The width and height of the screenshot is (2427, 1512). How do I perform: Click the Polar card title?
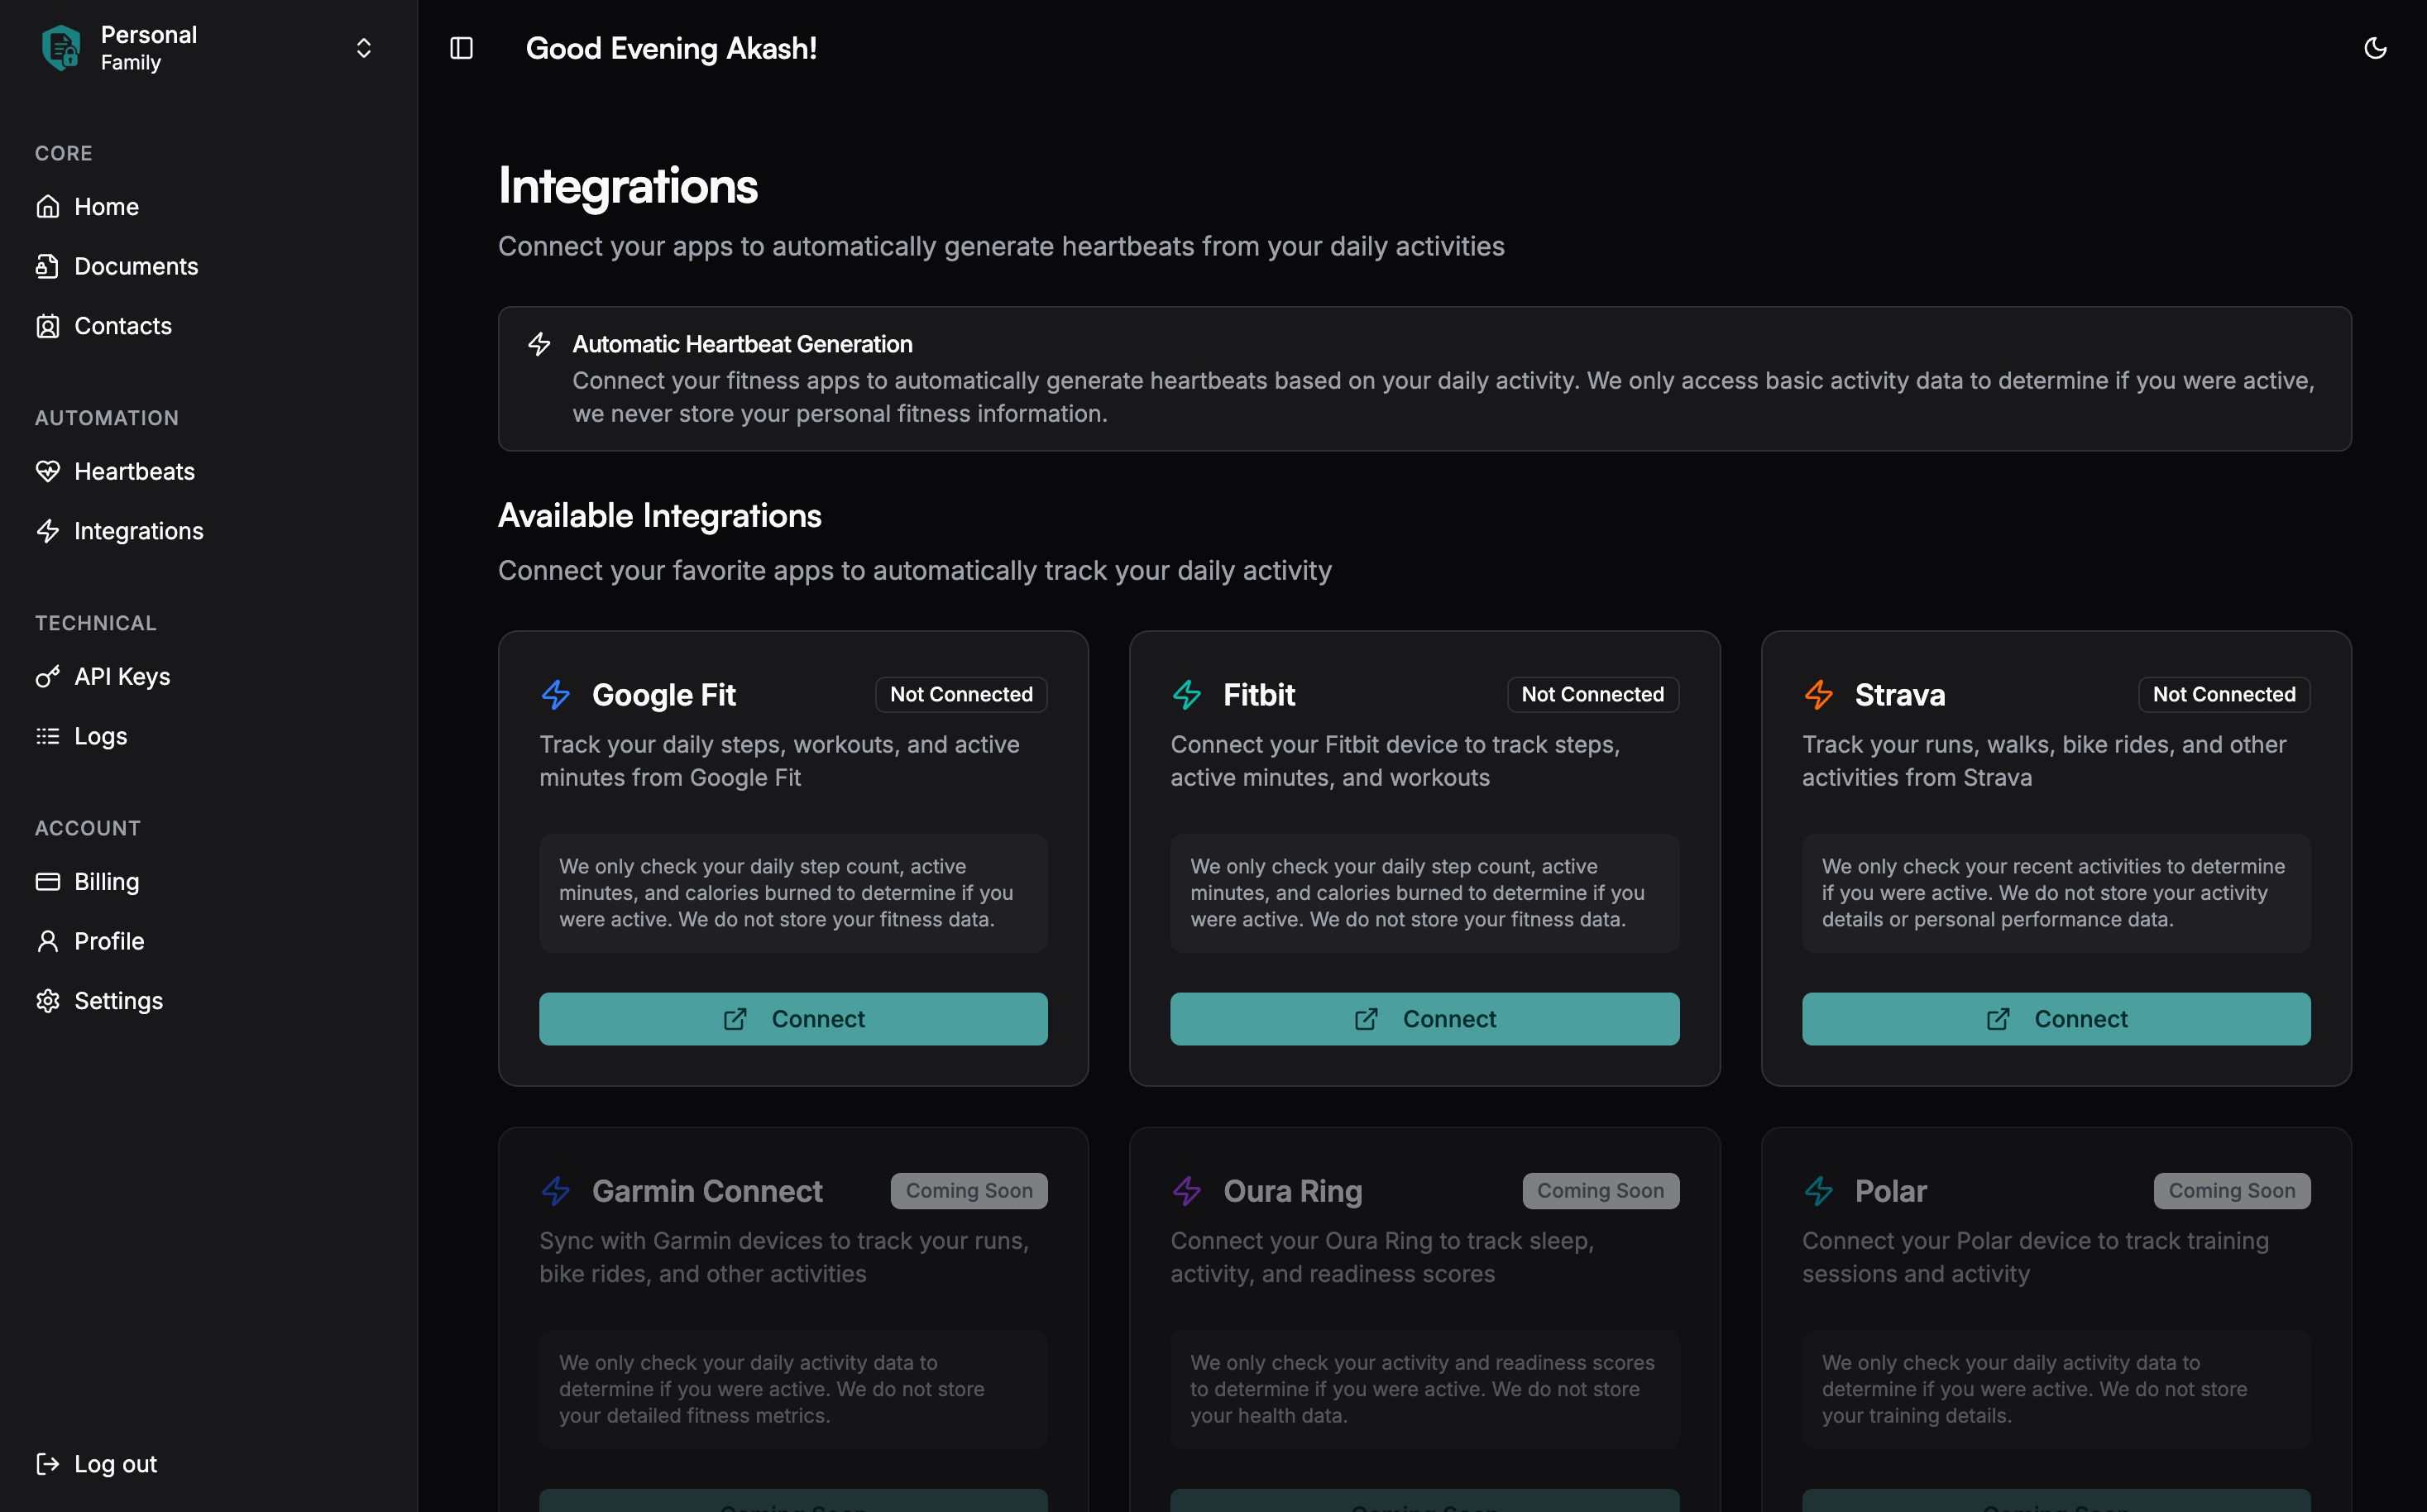pos(1891,1191)
